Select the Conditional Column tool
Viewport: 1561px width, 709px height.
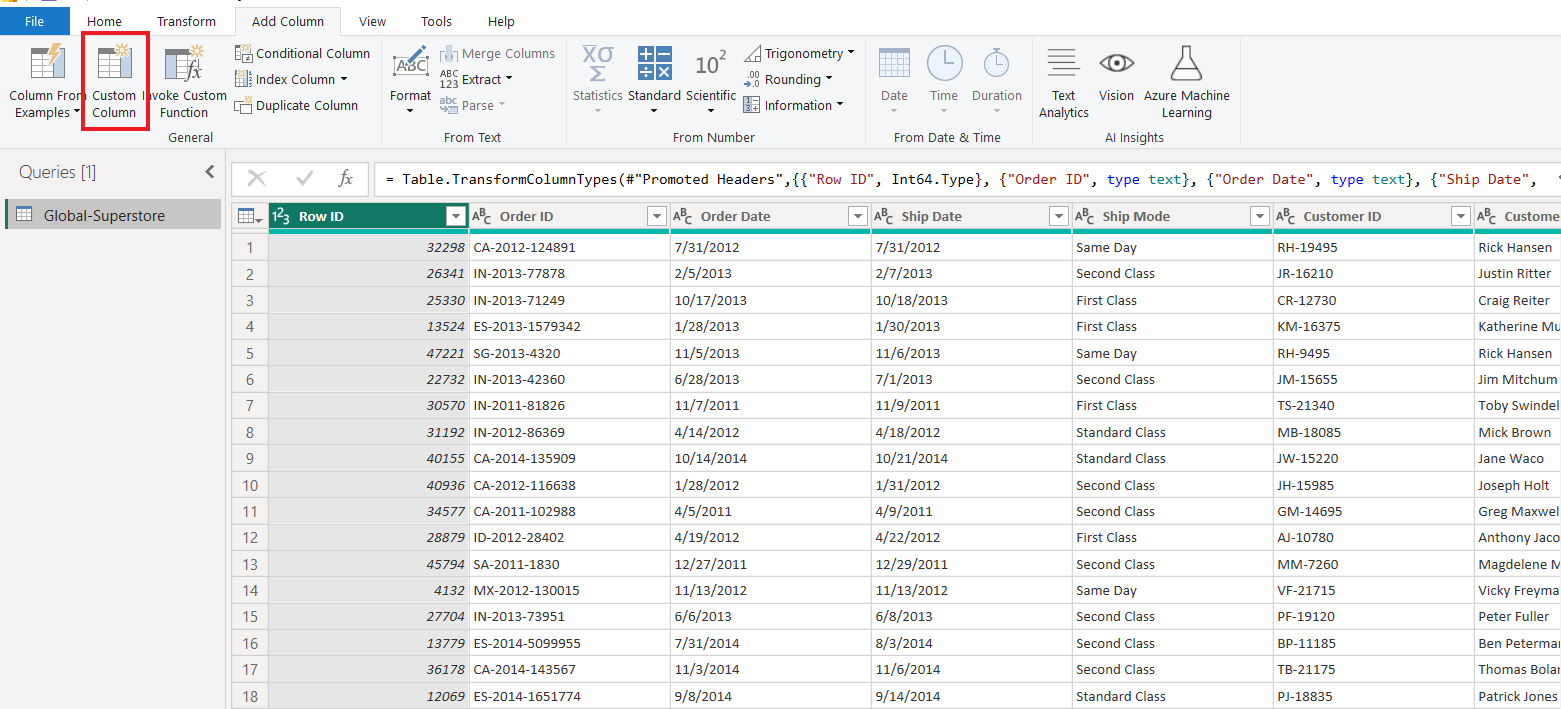pos(302,53)
